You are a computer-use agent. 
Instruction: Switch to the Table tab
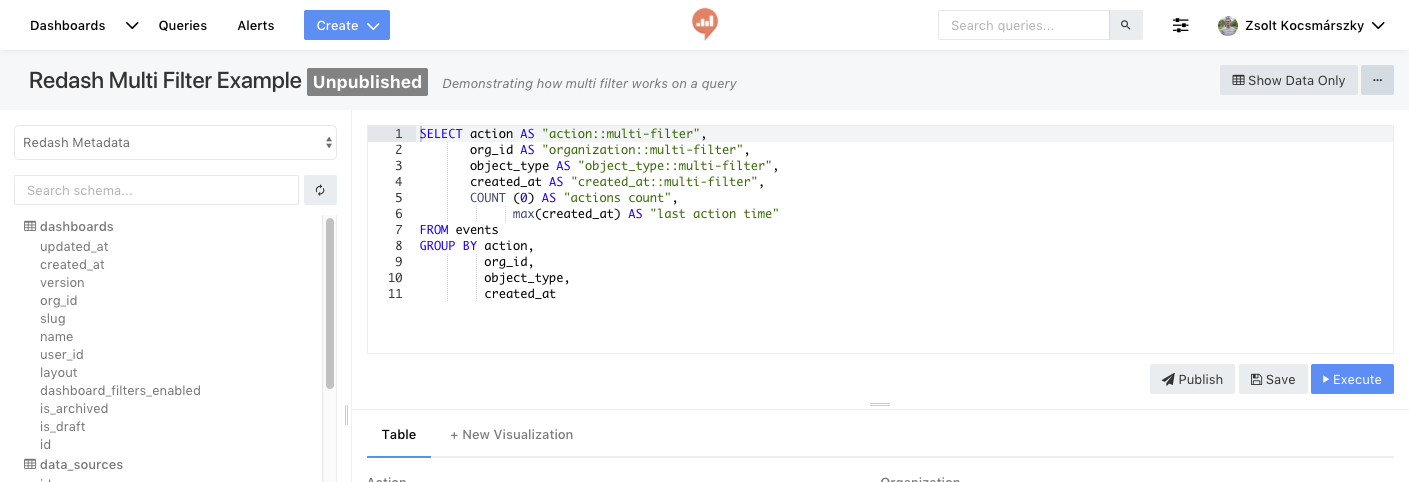coord(399,435)
